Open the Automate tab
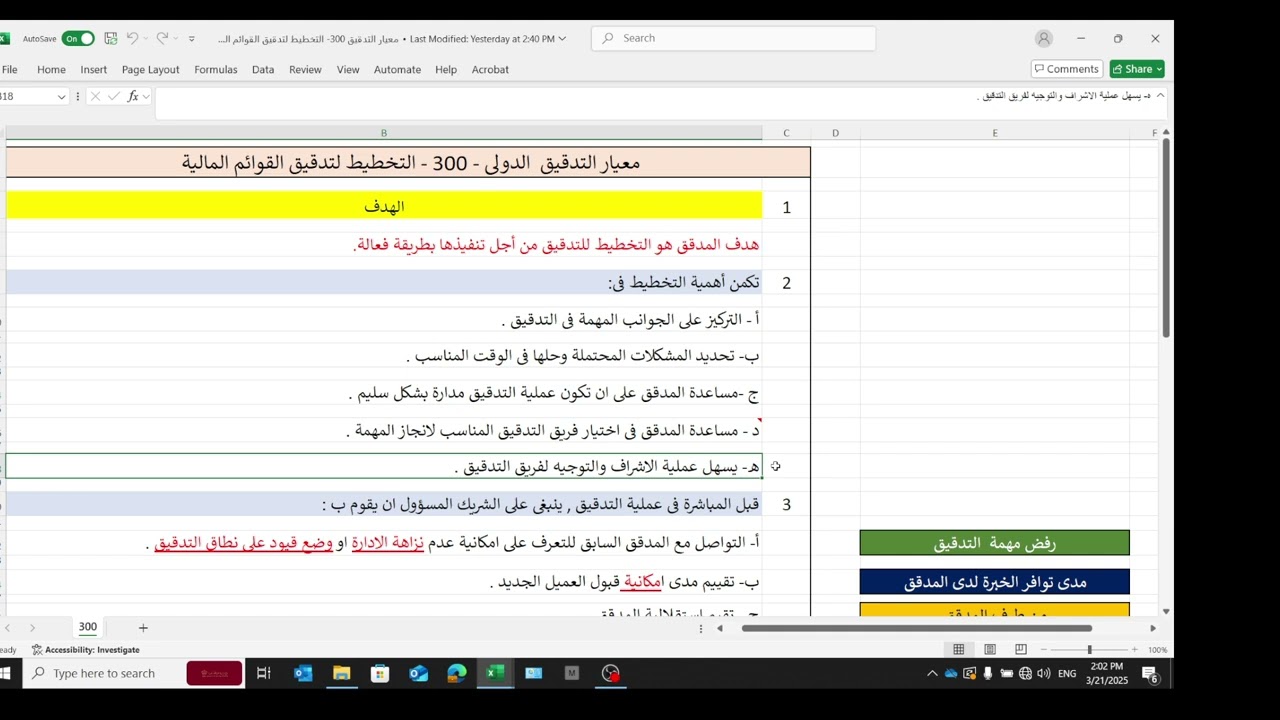The height and width of the screenshot is (720, 1280). tap(397, 70)
